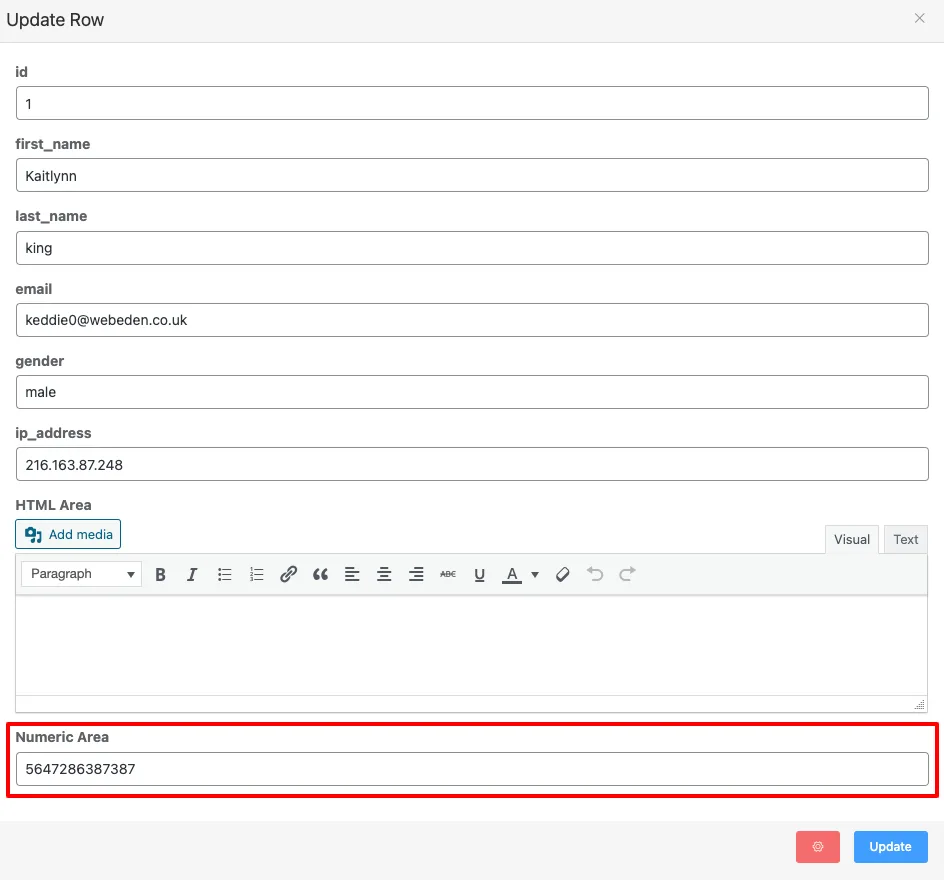Screen dimensions: 944x880
Task: Apply blockquote formatting
Action: pos(320,574)
